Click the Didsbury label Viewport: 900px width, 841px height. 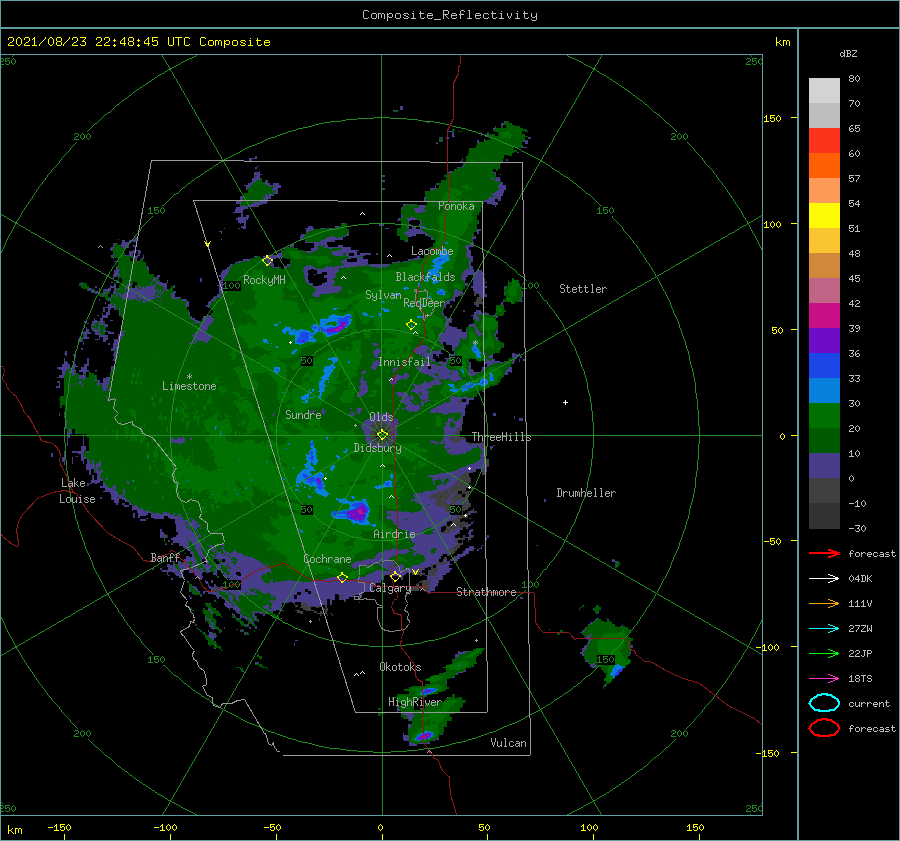[x=378, y=448]
